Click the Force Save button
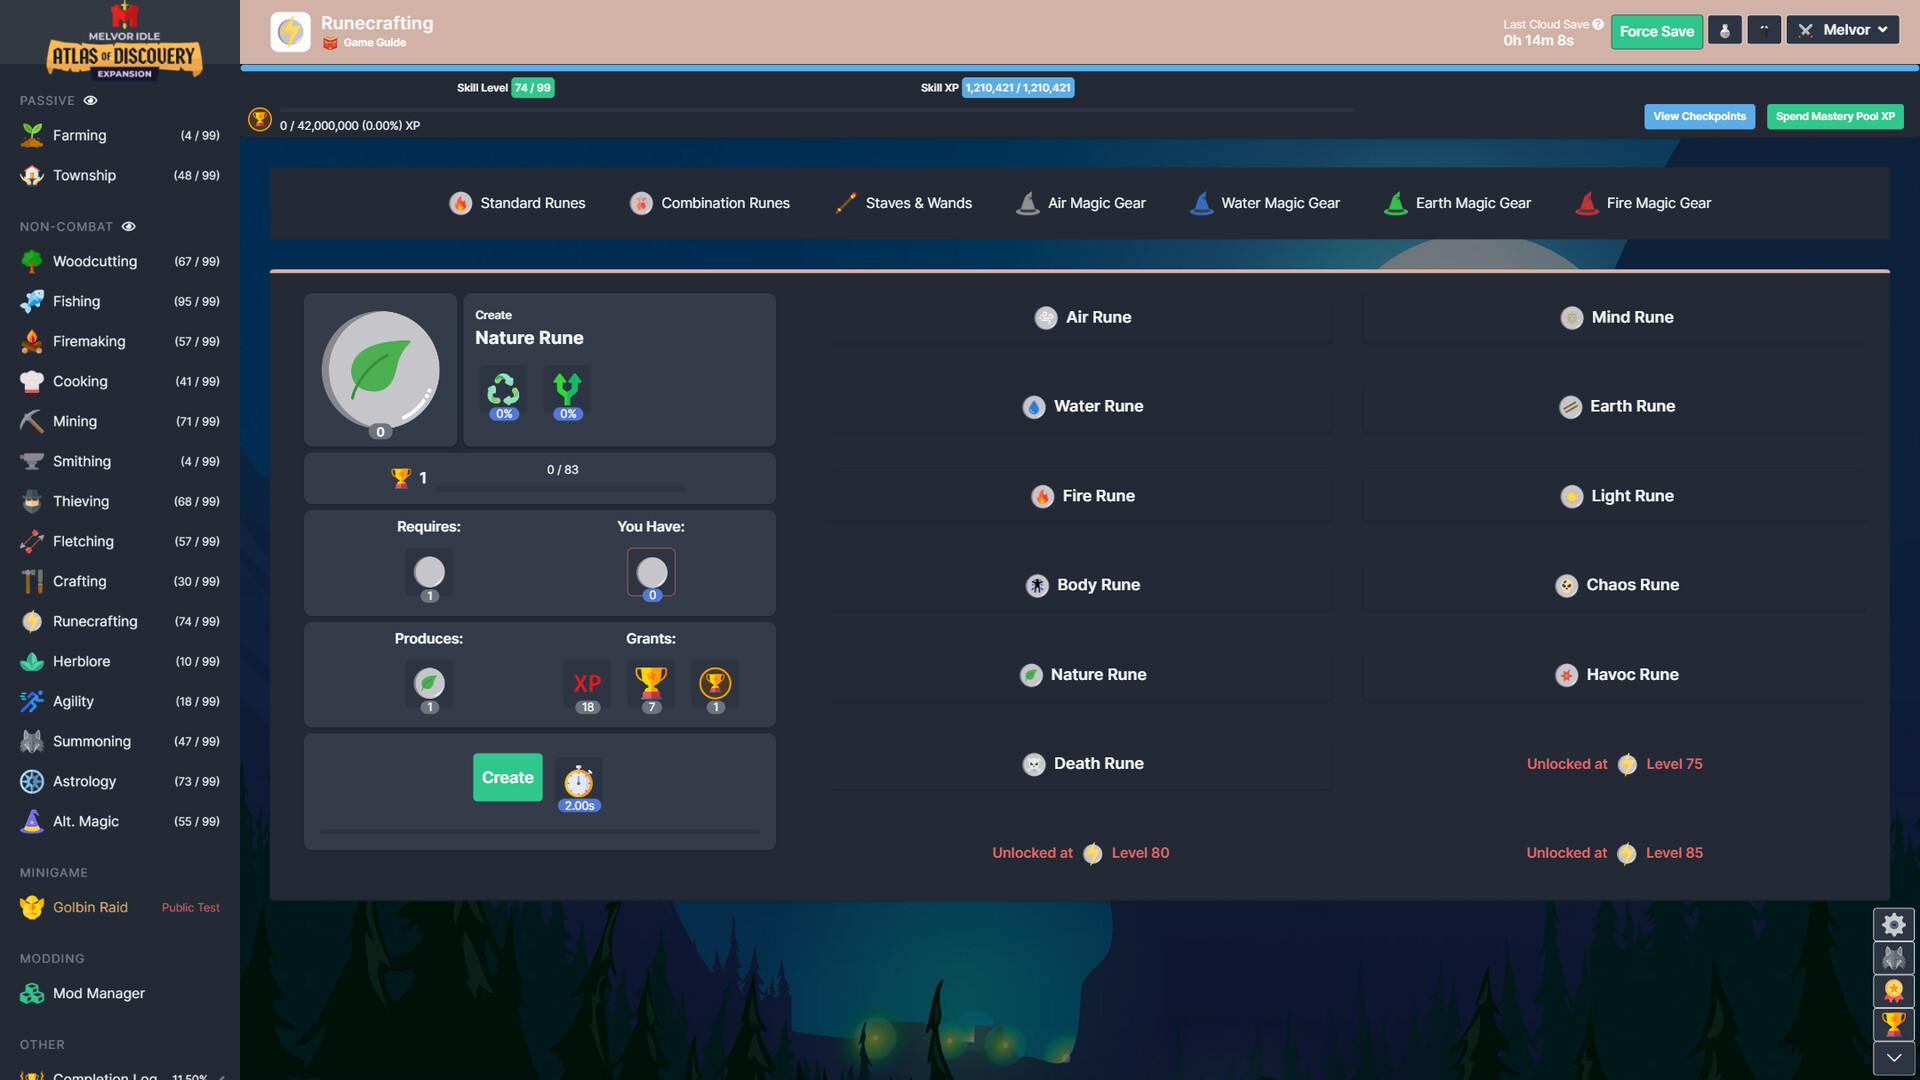This screenshot has width=1920, height=1080. click(1655, 30)
